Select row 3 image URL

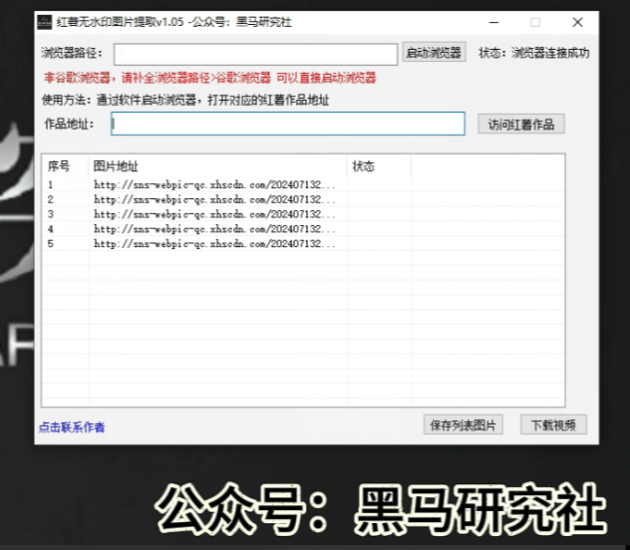[215, 214]
